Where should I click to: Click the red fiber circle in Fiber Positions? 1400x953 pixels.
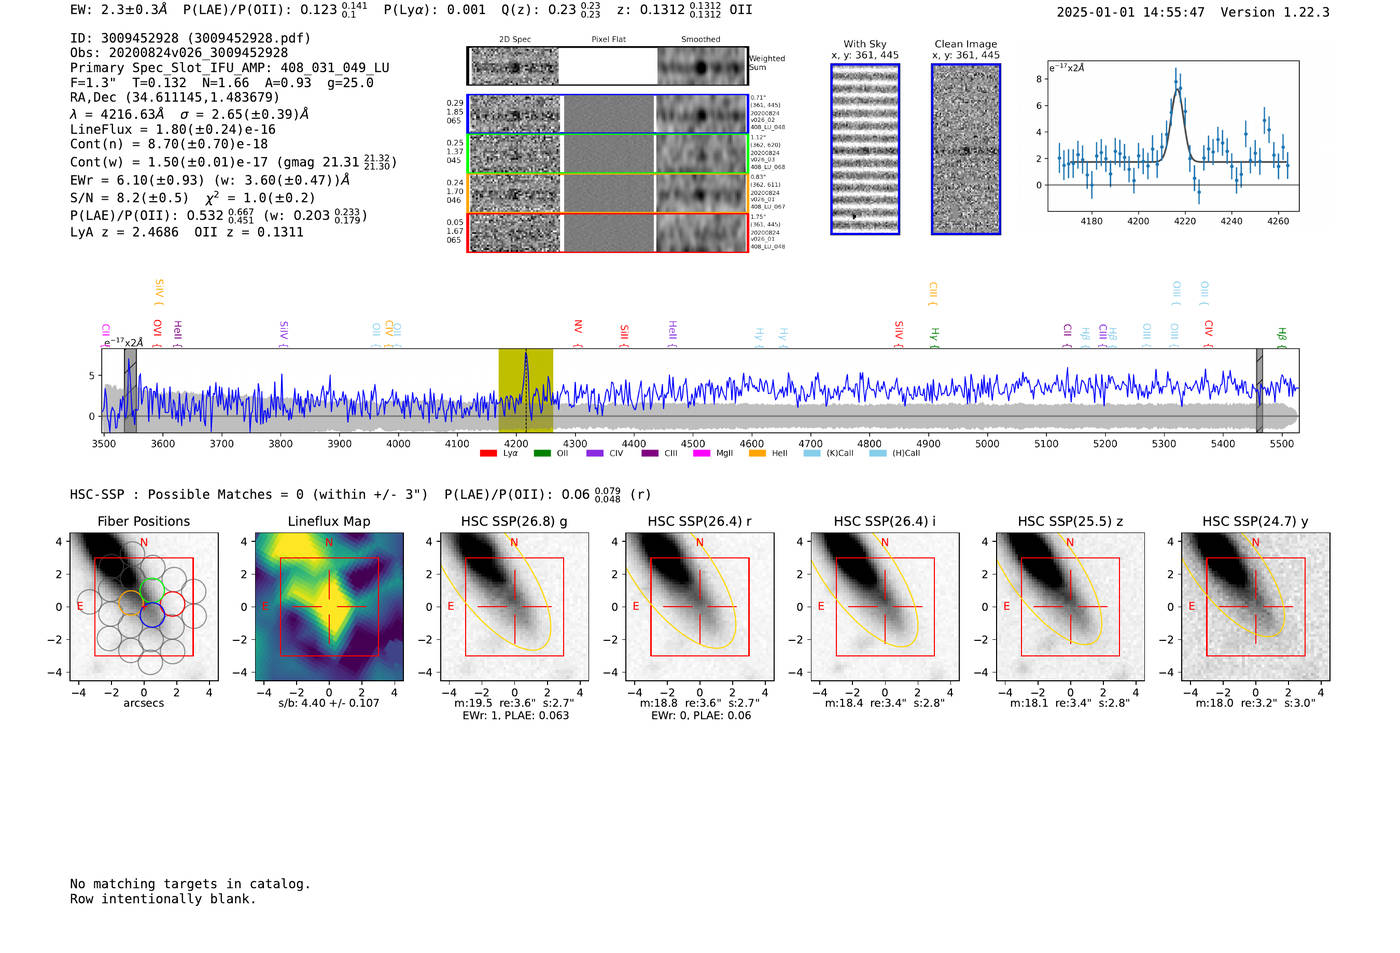[x=173, y=603]
